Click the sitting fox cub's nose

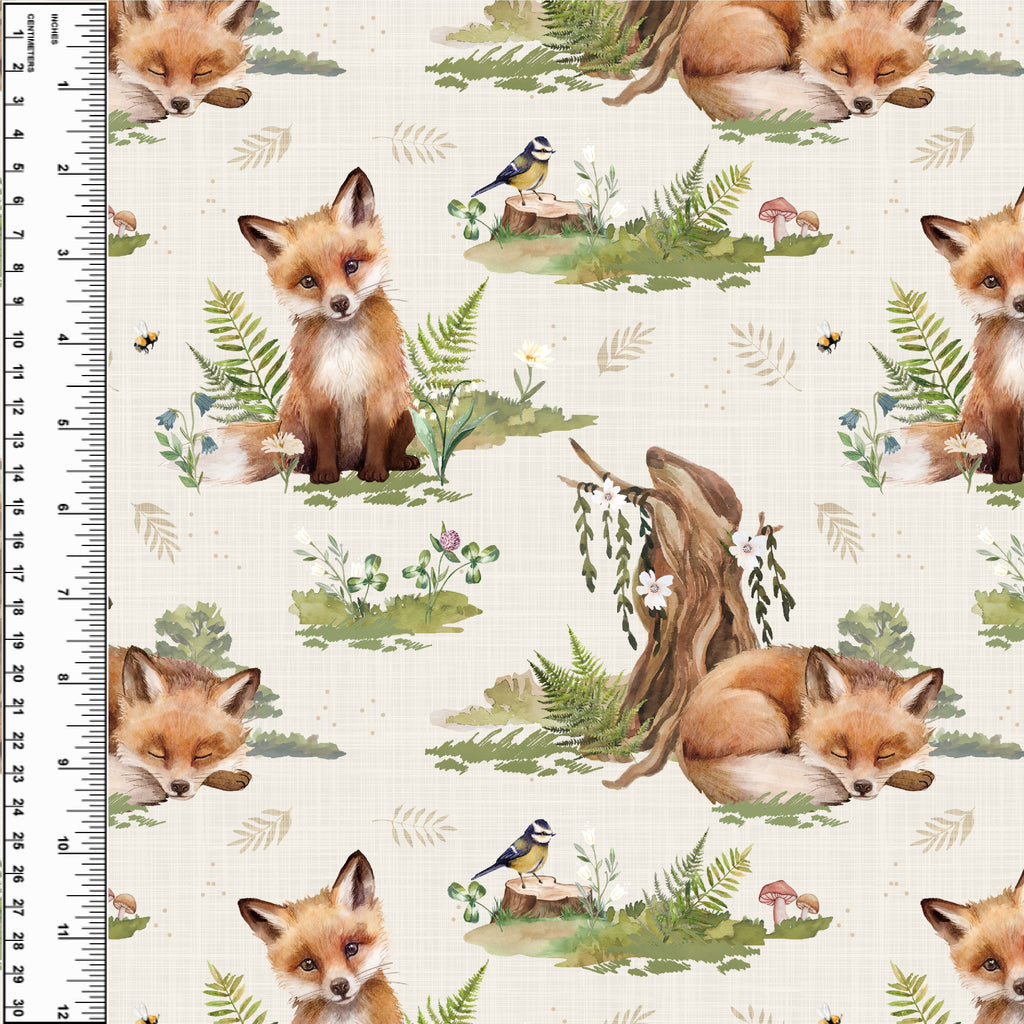pos(339,305)
